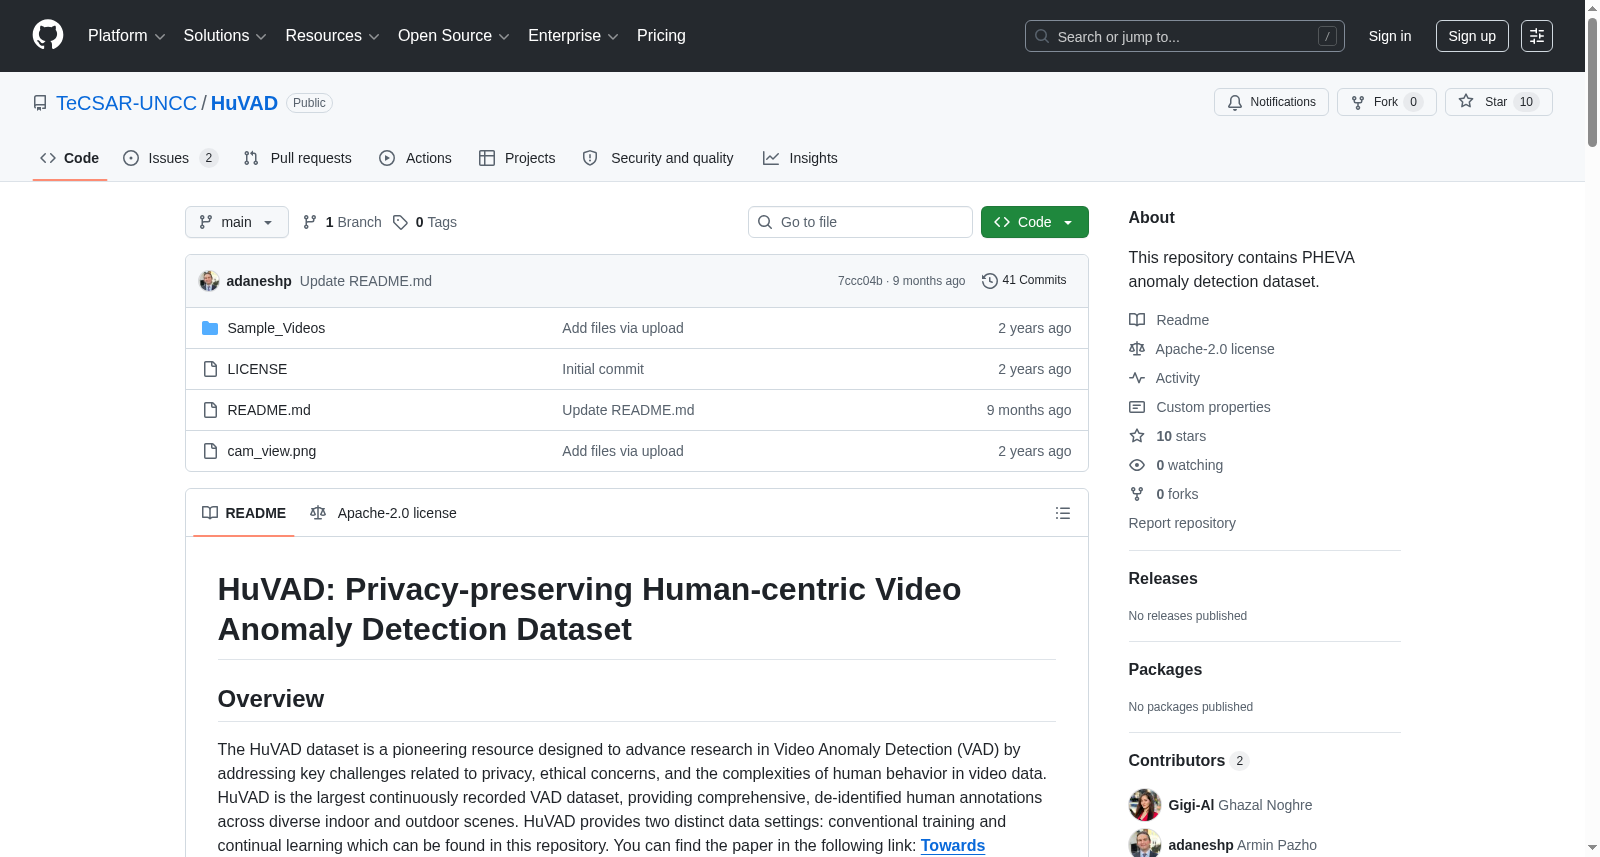Go to the Actions tab
Screen dimensions: 1600x857
point(416,158)
